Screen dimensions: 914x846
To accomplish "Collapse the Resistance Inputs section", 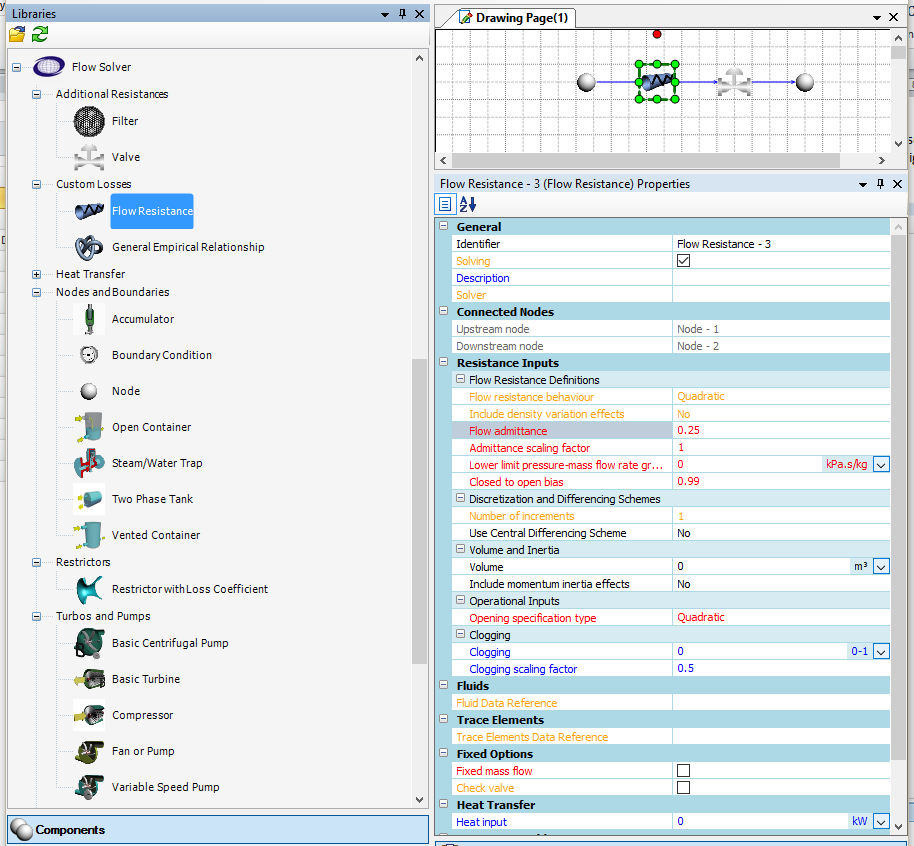I will (445, 363).
